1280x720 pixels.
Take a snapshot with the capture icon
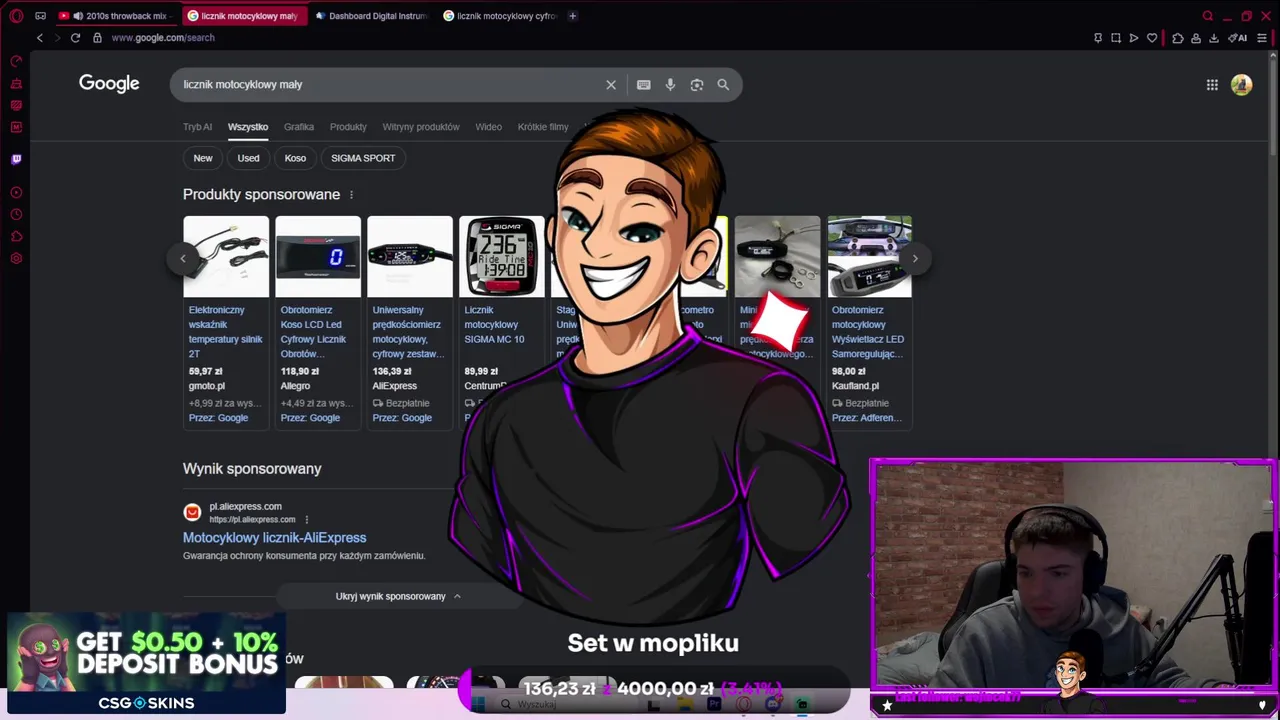(1116, 38)
